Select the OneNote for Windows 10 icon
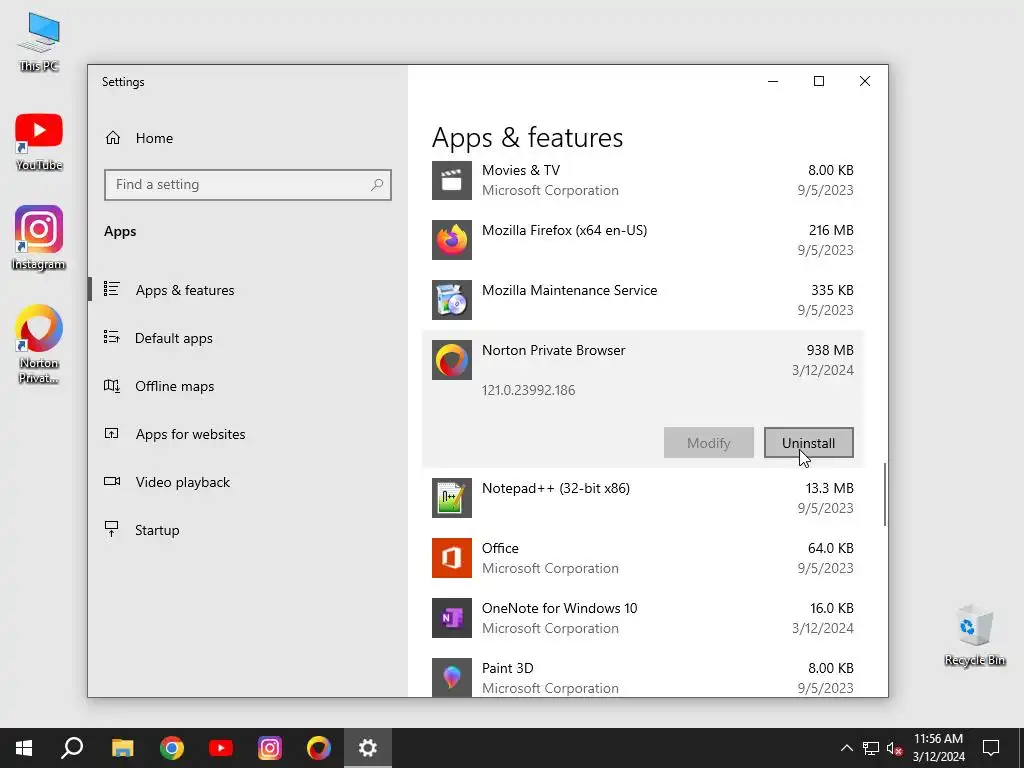Viewport: 1024px width, 768px height. pyautogui.click(x=452, y=618)
